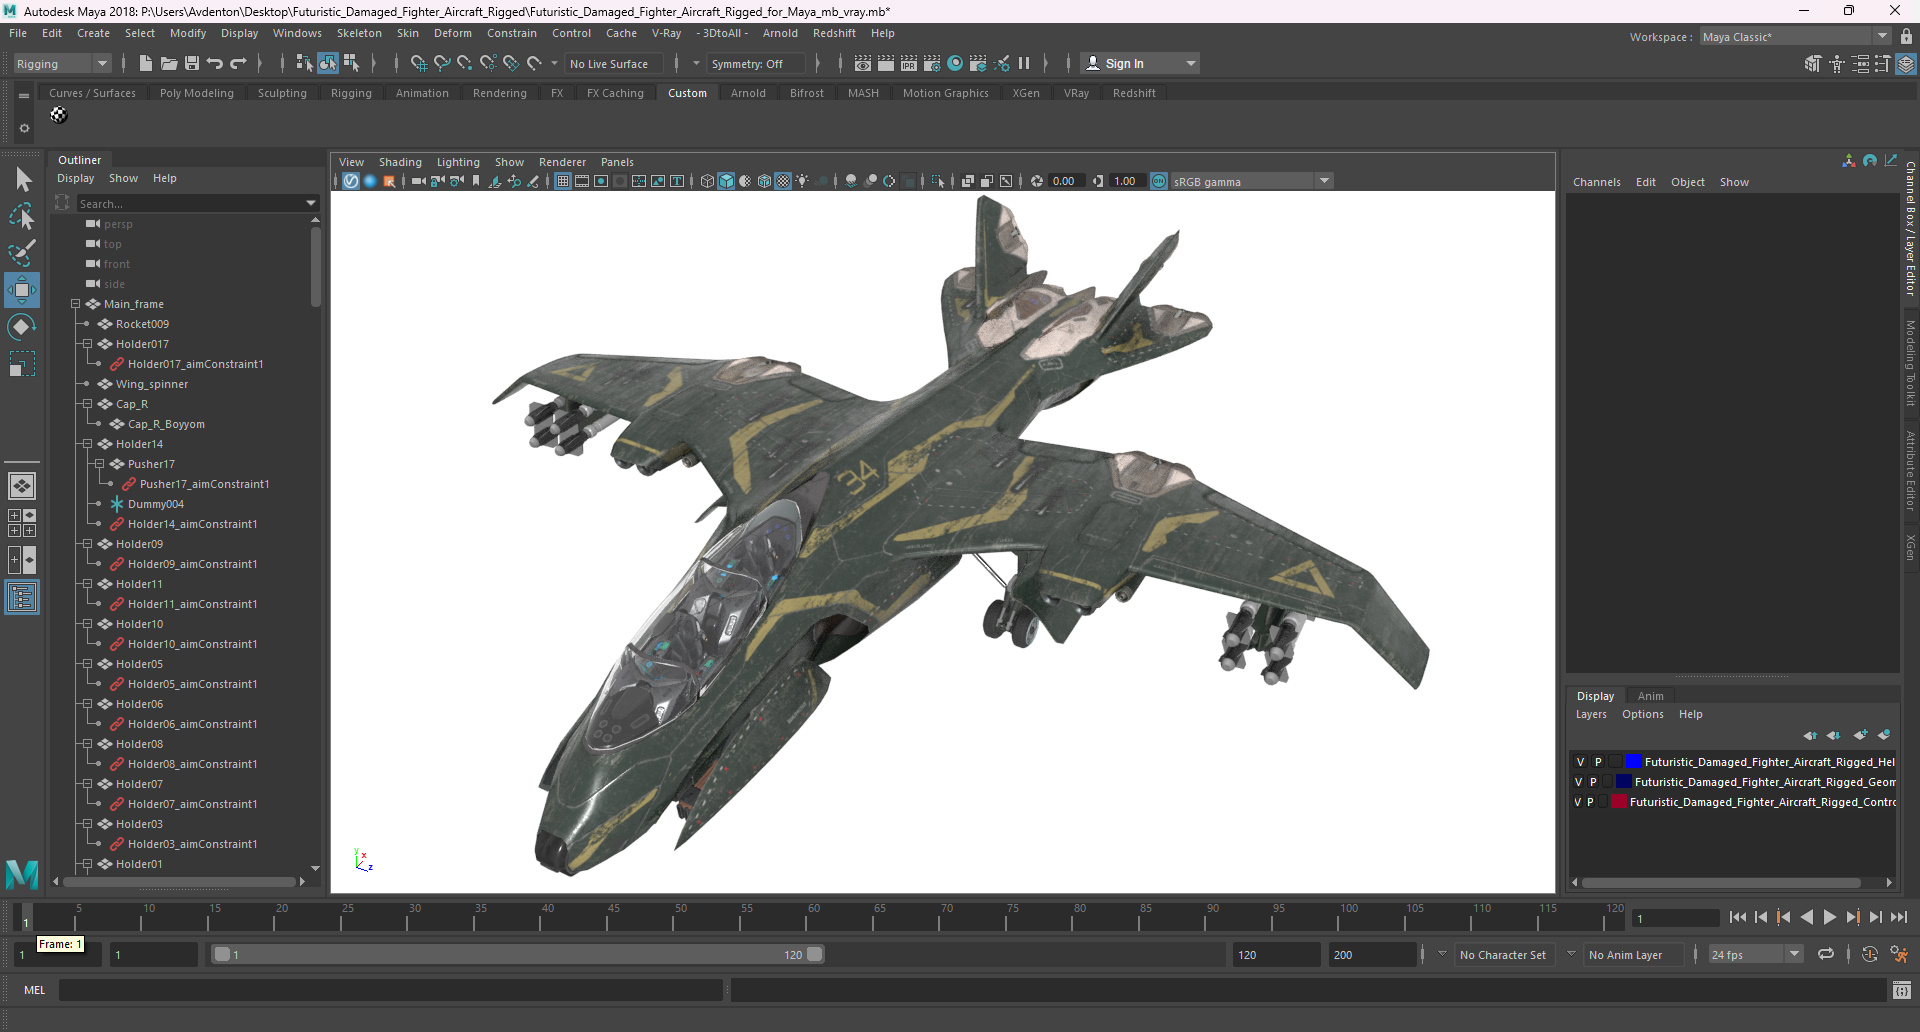This screenshot has width=1920, height=1032.
Task: Click the Symmetry: Off button
Action: [x=755, y=63]
